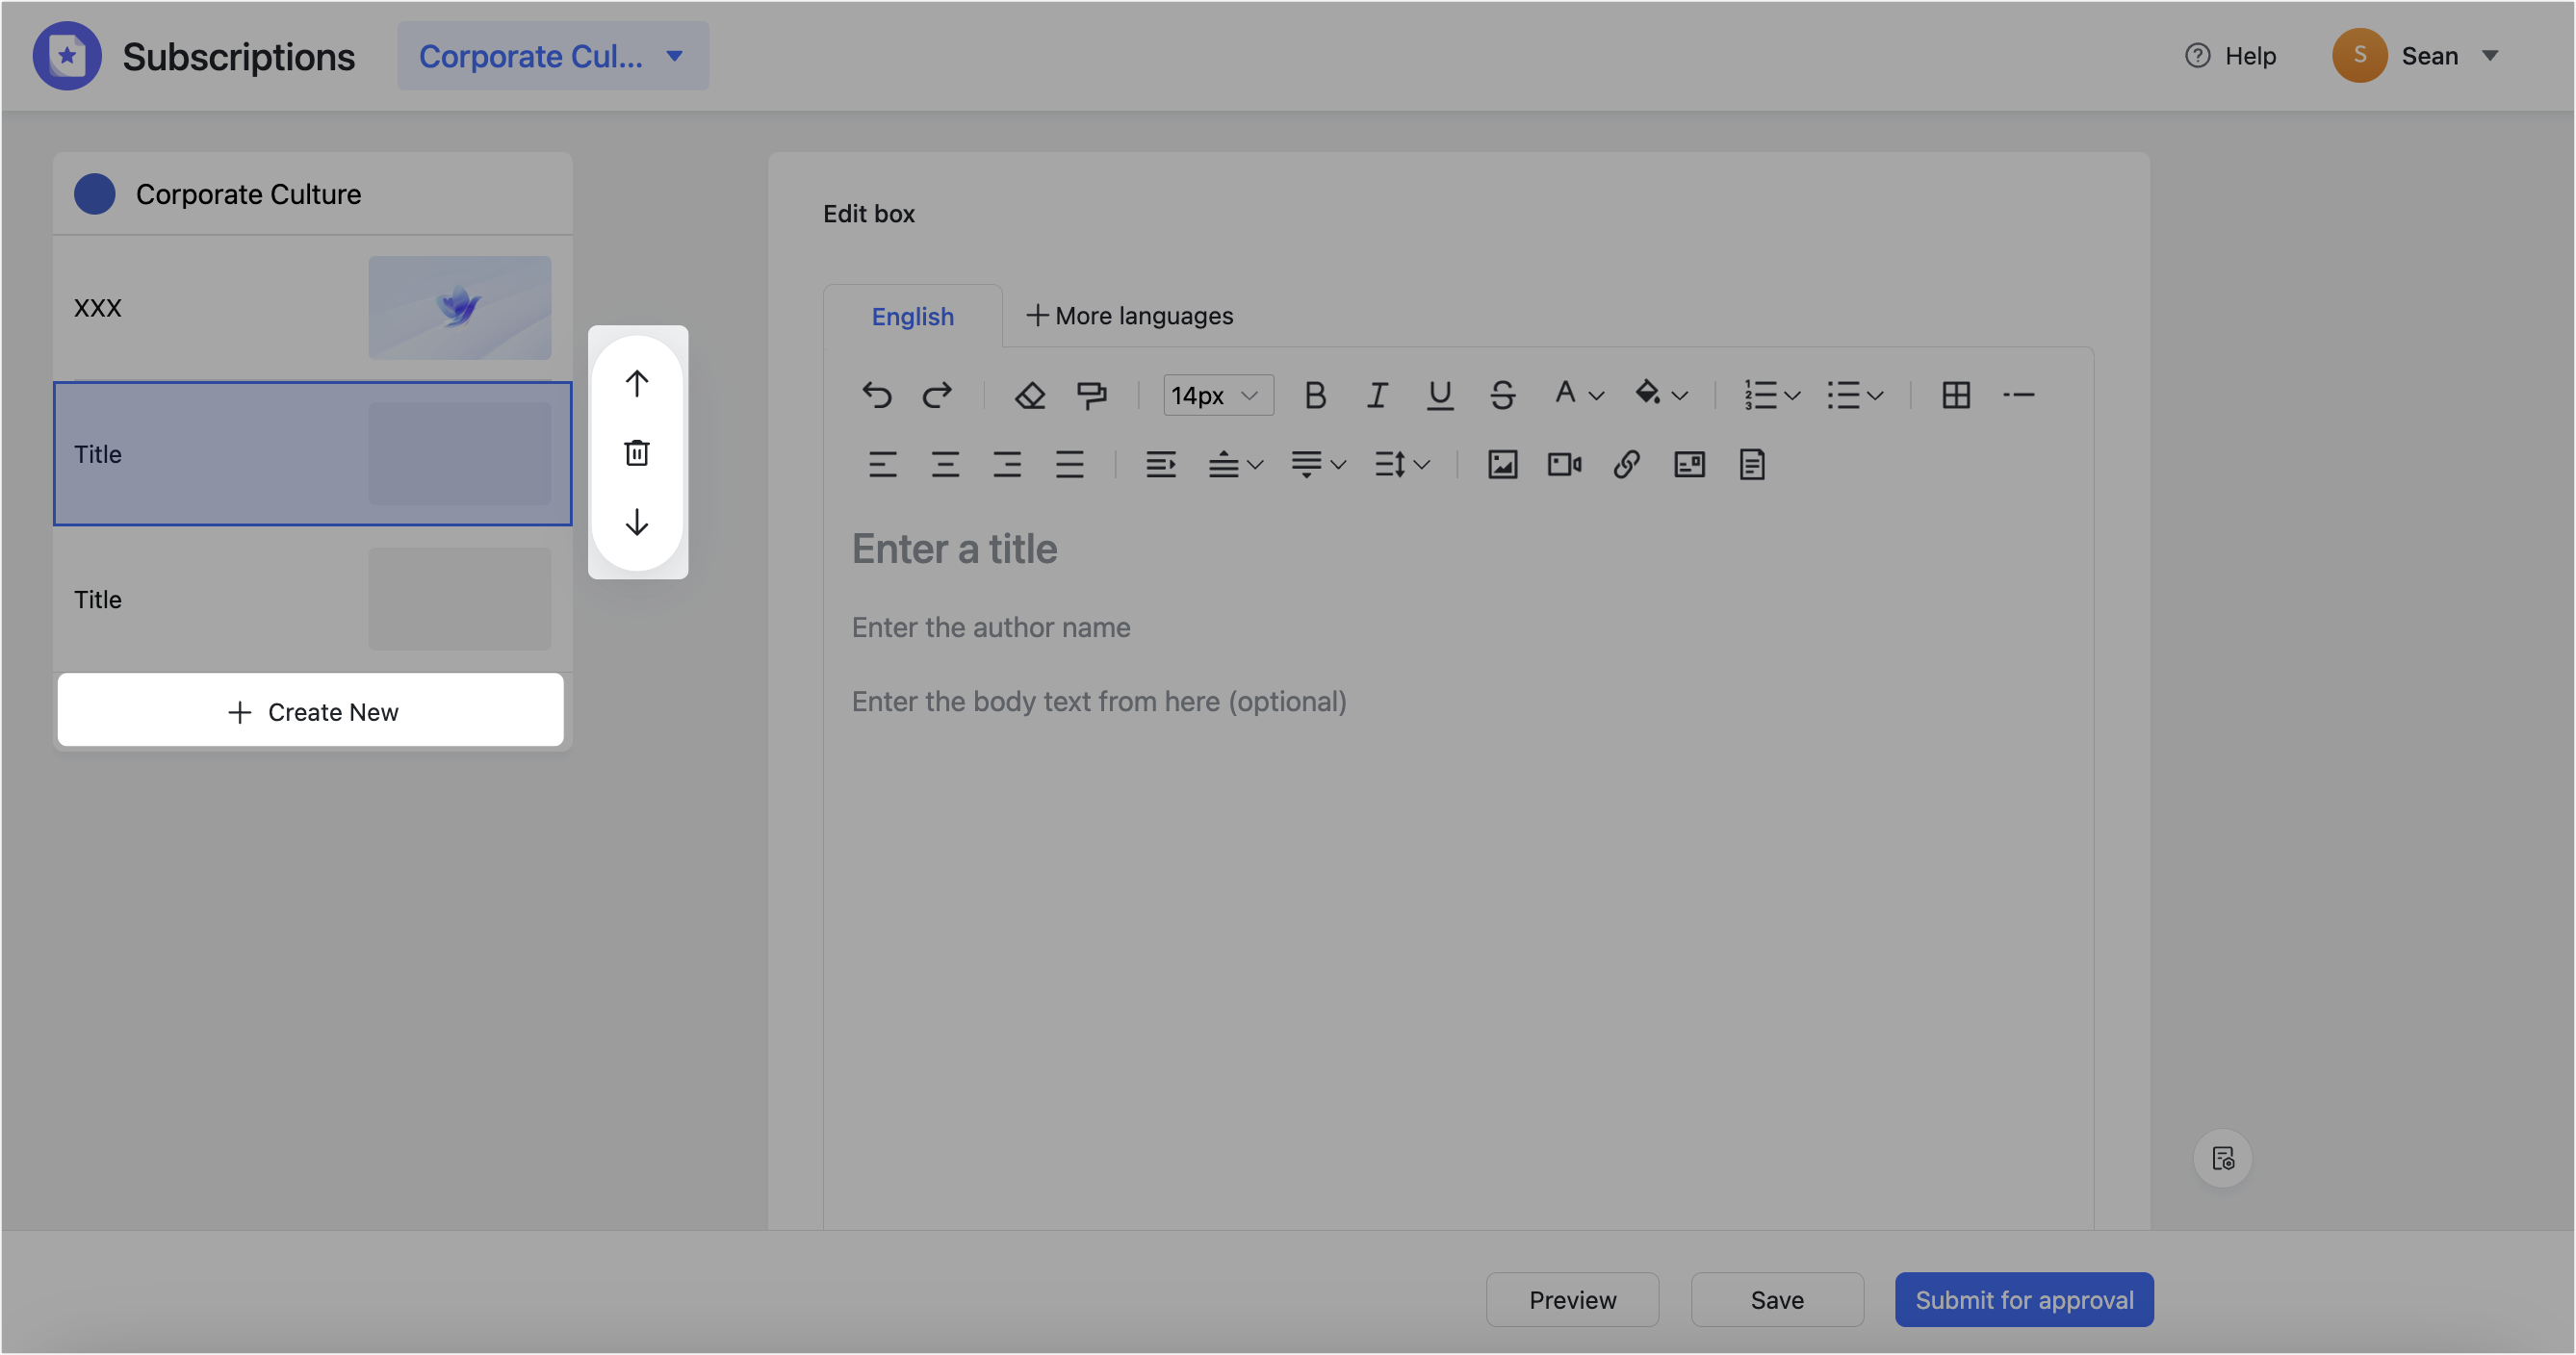Image resolution: width=2576 pixels, height=1355 pixels.
Task: Insert a hyperlink
Action: pyautogui.click(x=1625, y=464)
